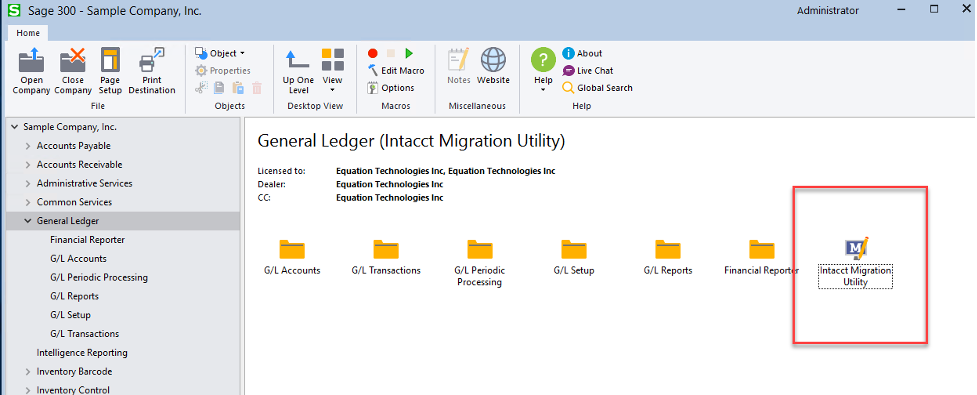Image resolution: width=977 pixels, height=395 pixels.
Task: Select Intelligence Reporting in the tree
Action: [82, 353]
